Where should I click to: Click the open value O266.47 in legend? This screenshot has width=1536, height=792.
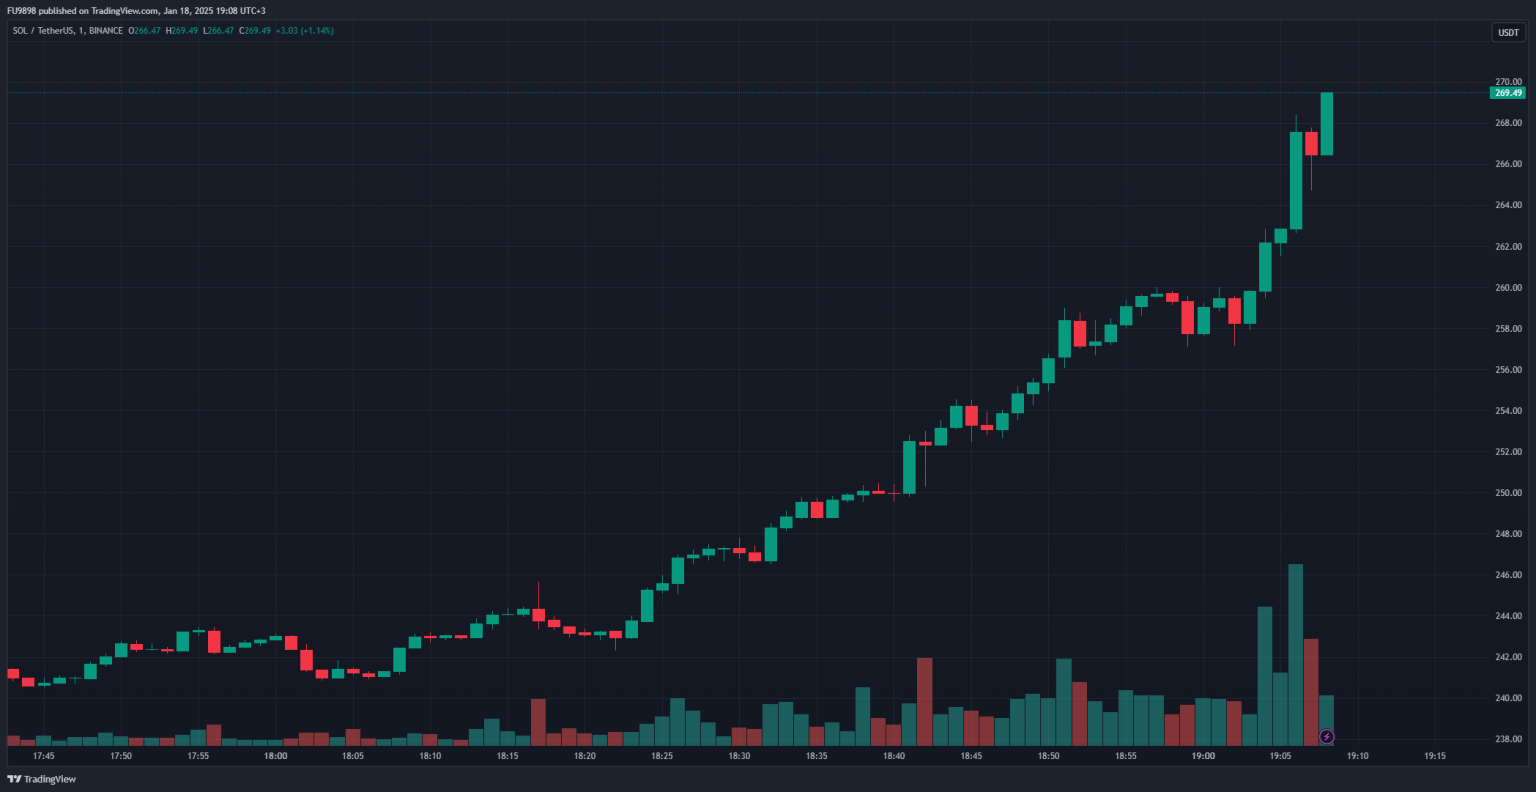click(x=145, y=31)
